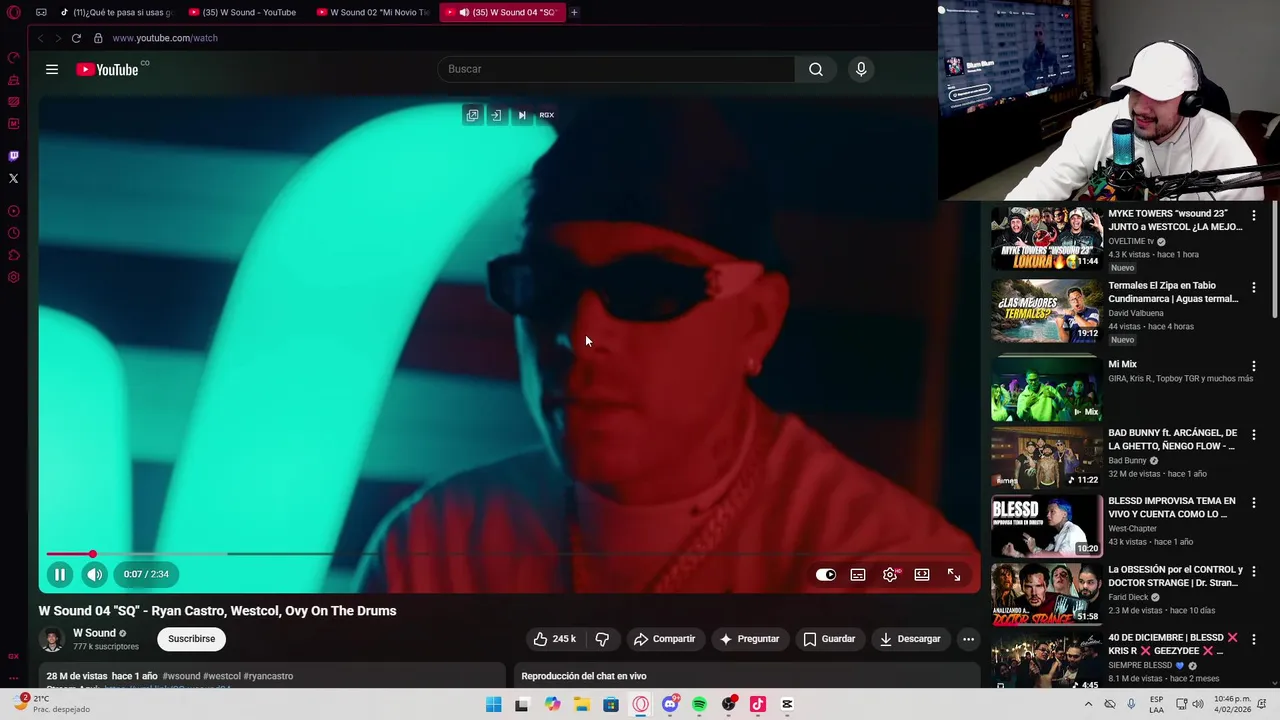Screen dimensions: 1280x720
Task: Open options menu for MYKE TOWERS video
Action: [x=1254, y=215]
